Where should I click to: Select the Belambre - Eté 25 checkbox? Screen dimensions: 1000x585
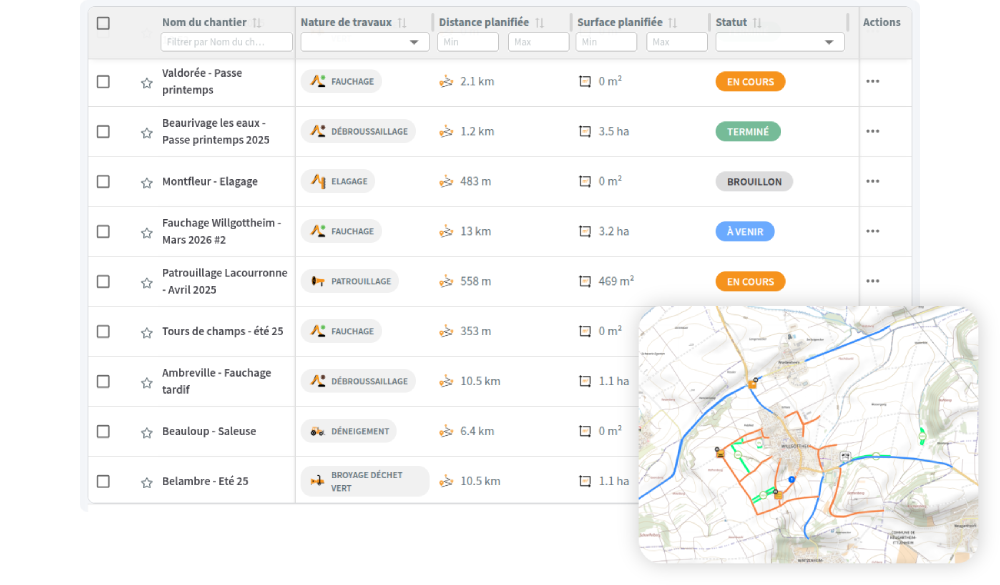103,482
